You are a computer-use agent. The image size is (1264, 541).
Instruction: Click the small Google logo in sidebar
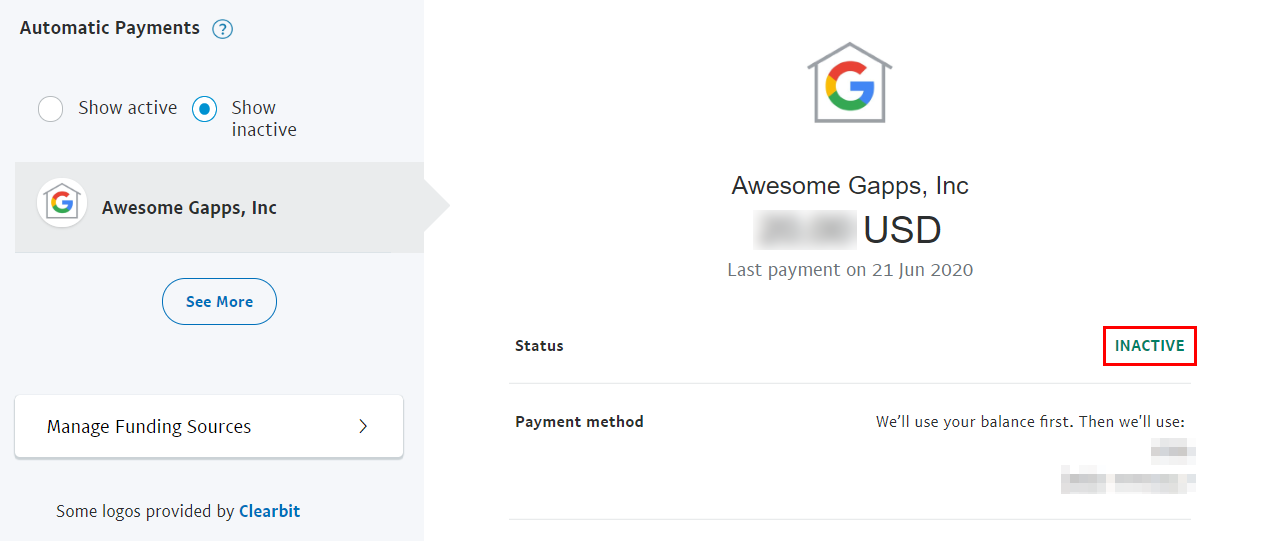tap(62, 204)
